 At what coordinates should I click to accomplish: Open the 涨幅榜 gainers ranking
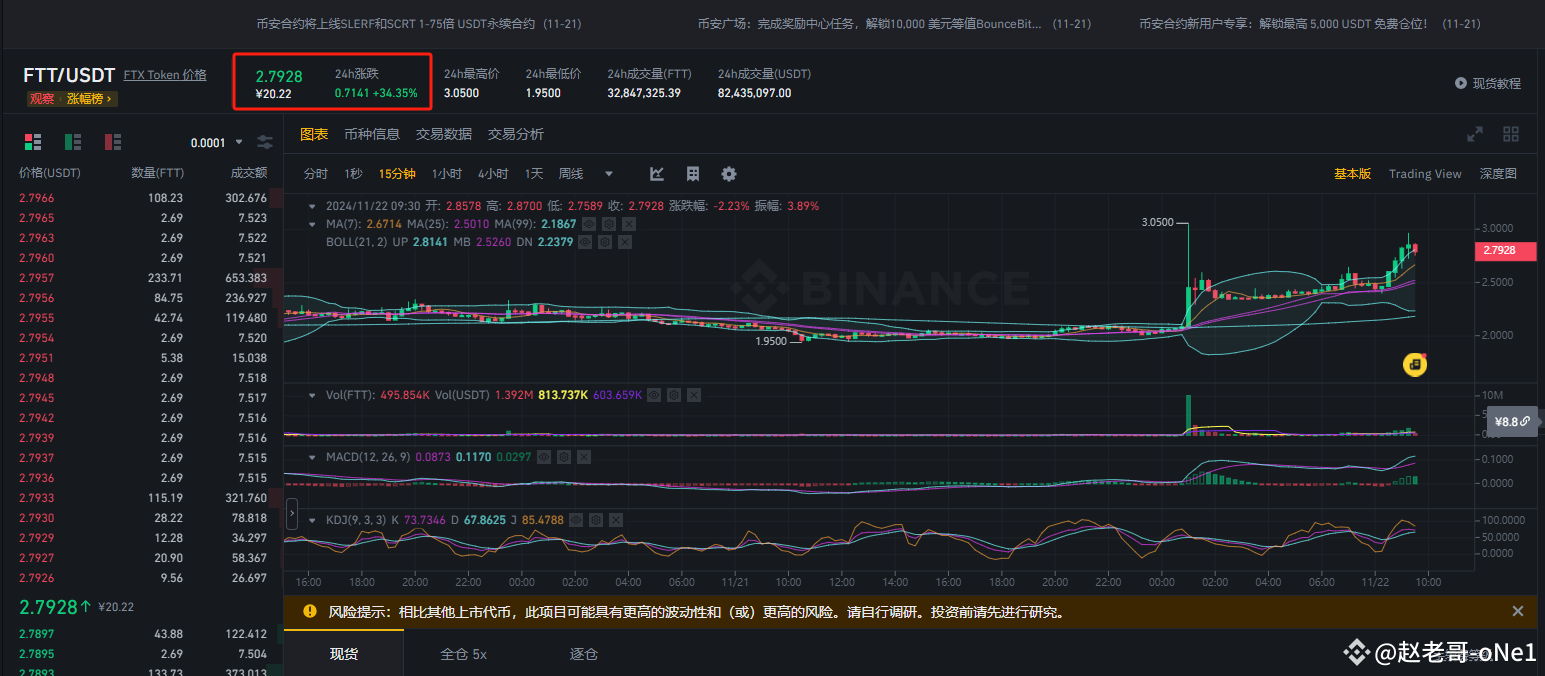[x=91, y=99]
